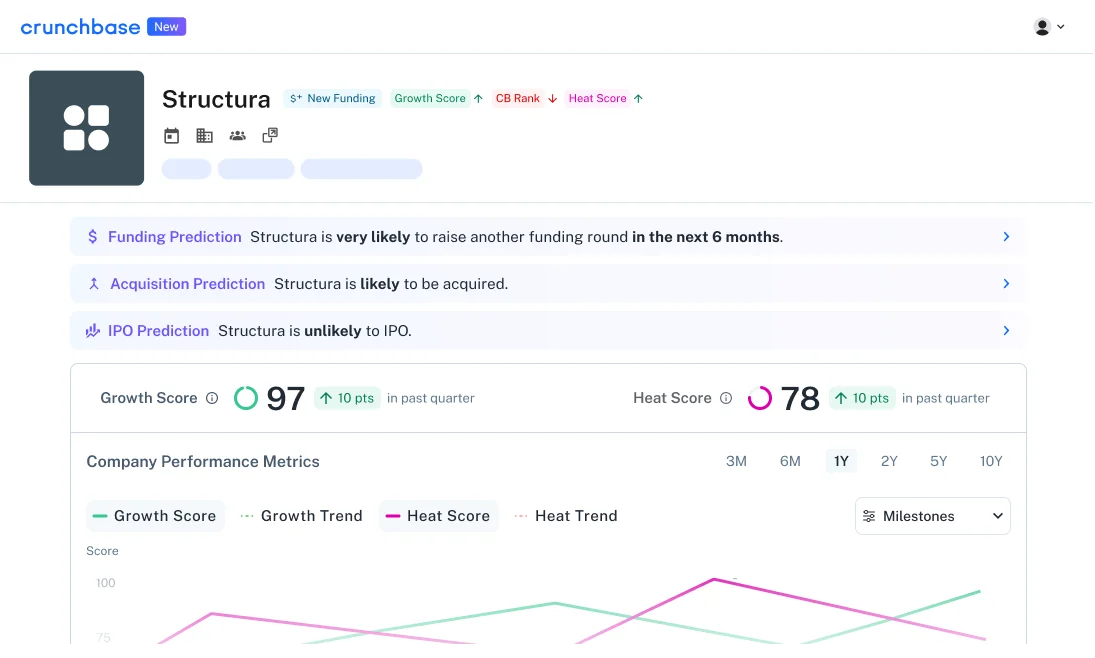Toggle the Growth Score chart series
Image resolution: width=1095 pixels, height=658 pixels.
point(155,516)
